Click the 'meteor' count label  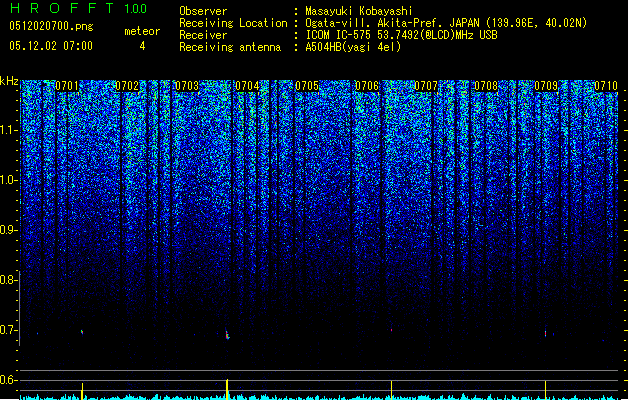pos(142,31)
